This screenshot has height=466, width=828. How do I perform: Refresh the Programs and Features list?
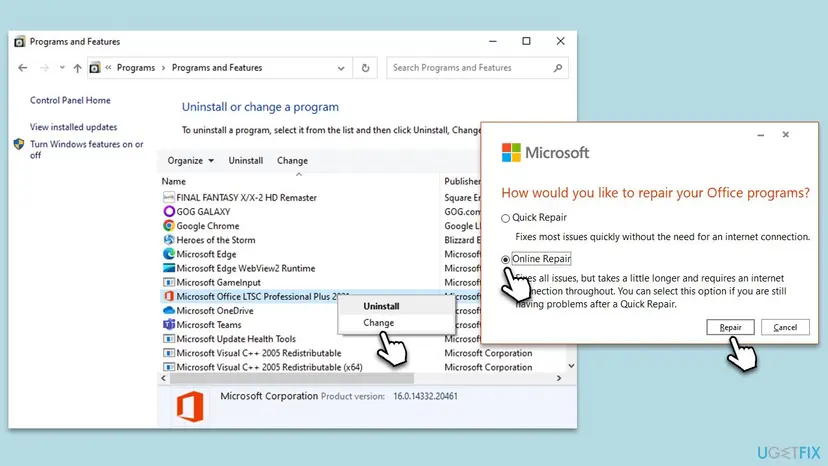coord(365,68)
